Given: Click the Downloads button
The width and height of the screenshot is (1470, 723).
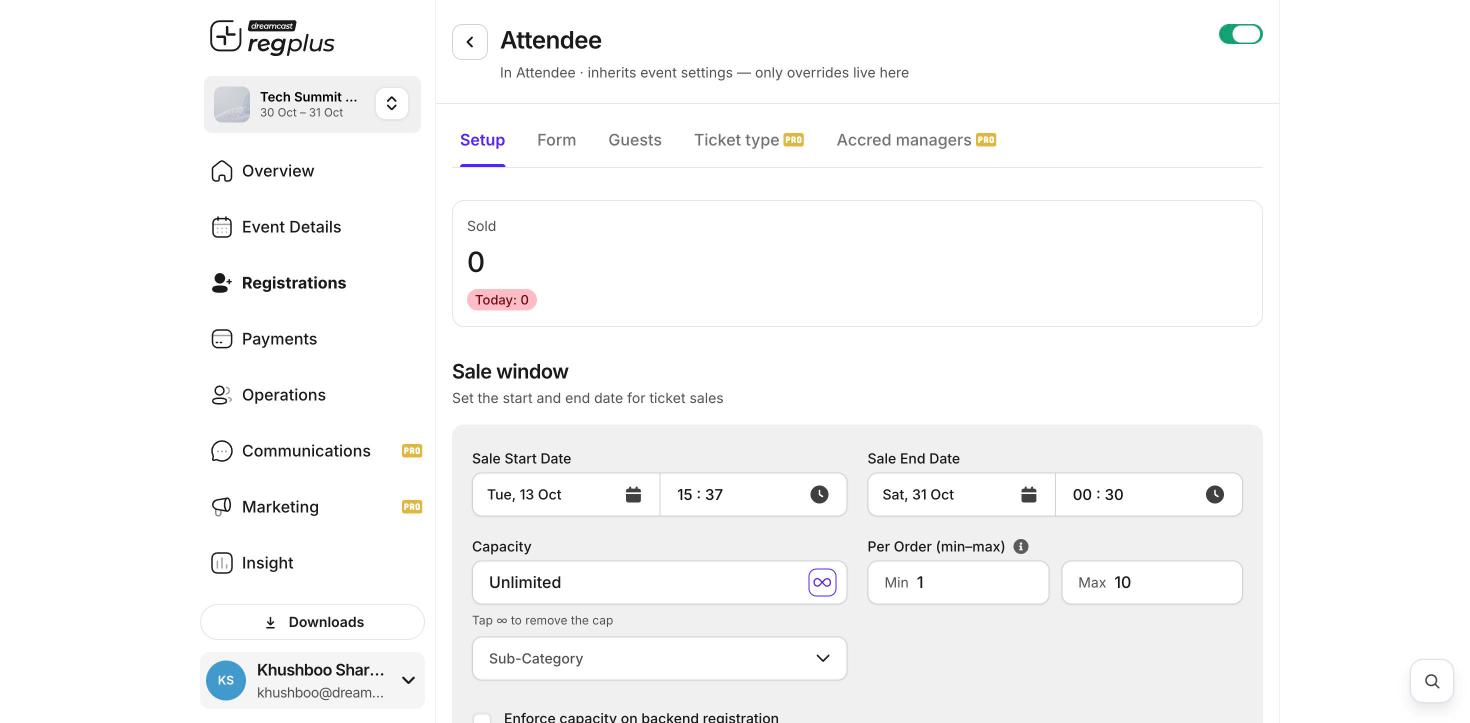Looking at the screenshot, I should pos(312,622).
